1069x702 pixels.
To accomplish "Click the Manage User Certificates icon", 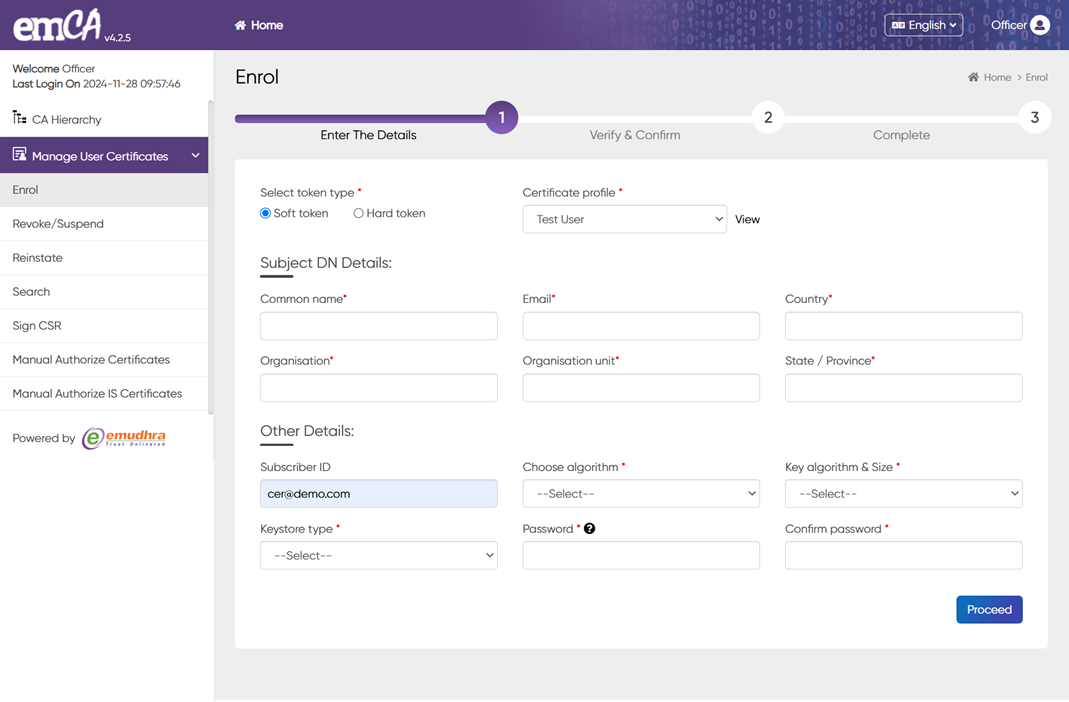I will click(19, 155).
